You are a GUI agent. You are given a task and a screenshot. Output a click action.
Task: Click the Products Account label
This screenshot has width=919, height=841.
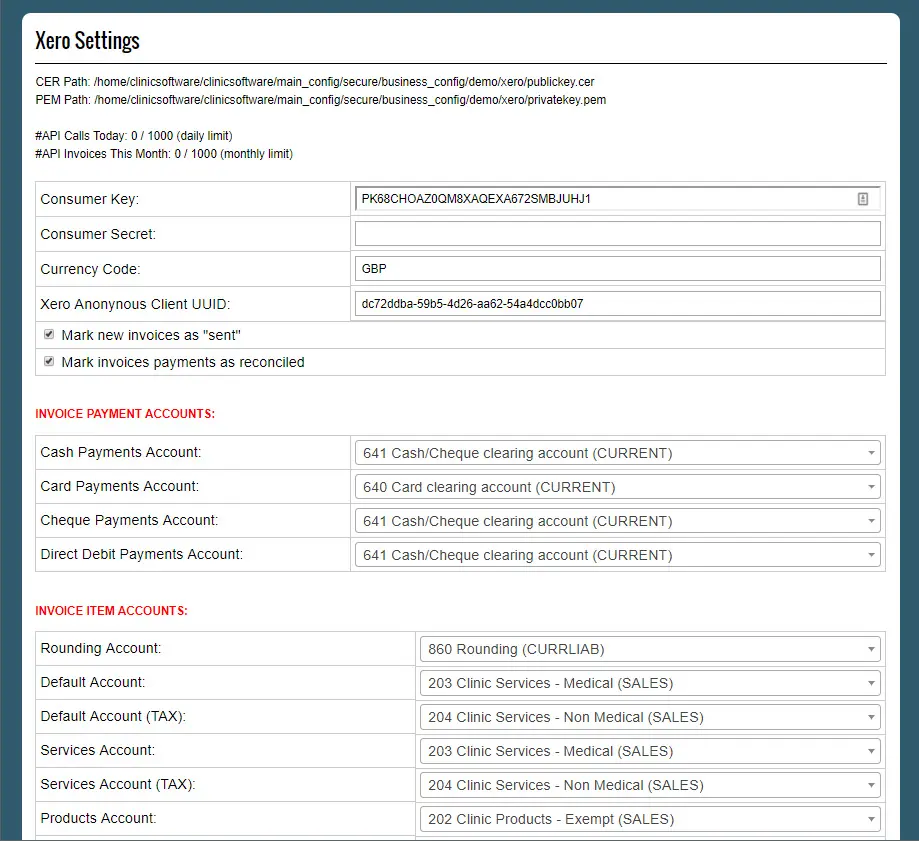[98, 818]
